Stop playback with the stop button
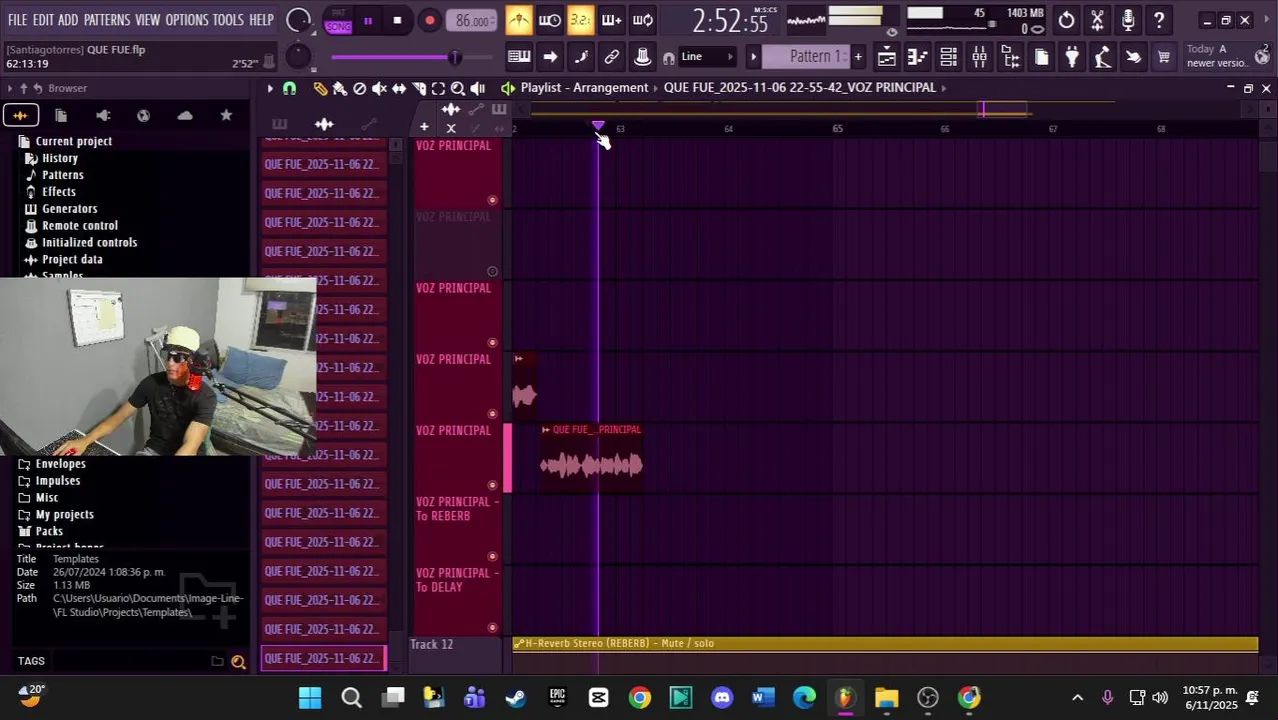This screenshot has height=720, width=1278. (x=397, y=21)
